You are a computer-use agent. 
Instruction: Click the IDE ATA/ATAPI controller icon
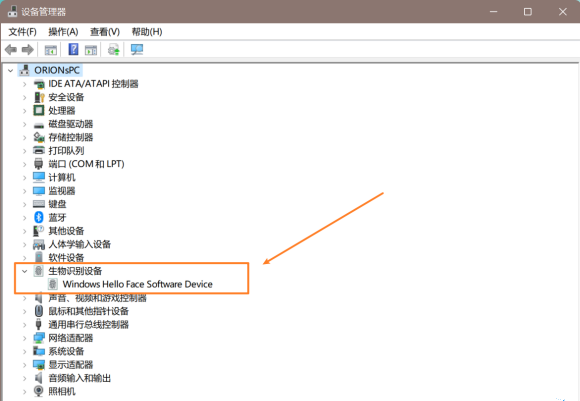pos(39,84)
